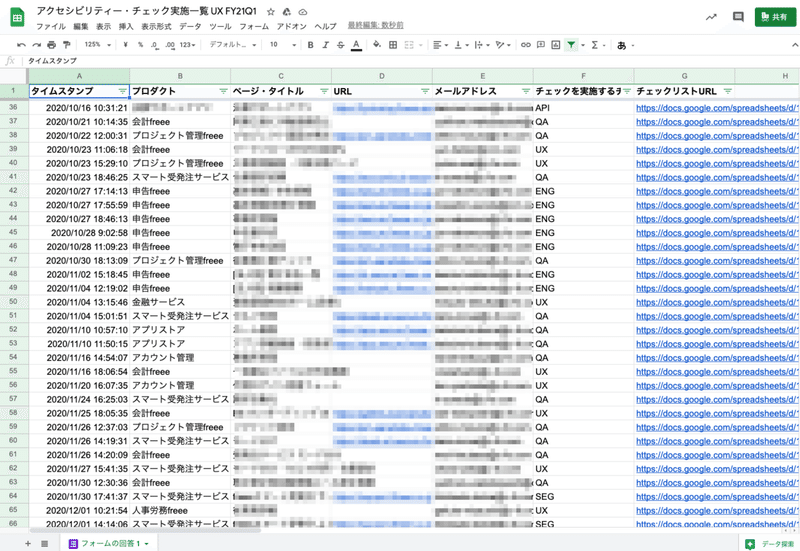Open vertical align dropdown
Screen dimensions: 800x551
pos(461,45)
